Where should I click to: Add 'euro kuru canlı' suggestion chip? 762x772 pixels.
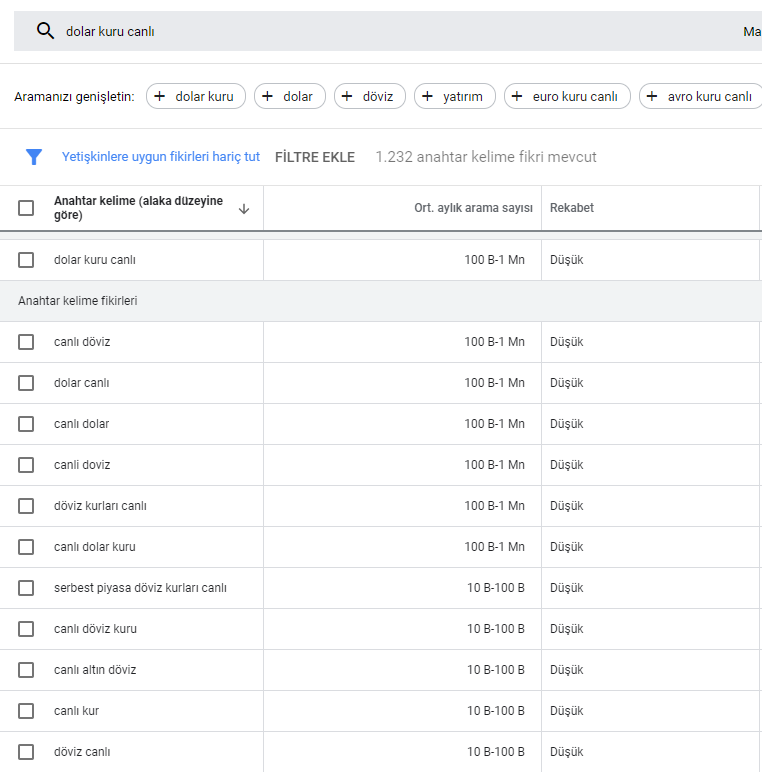tap(567, 96)
